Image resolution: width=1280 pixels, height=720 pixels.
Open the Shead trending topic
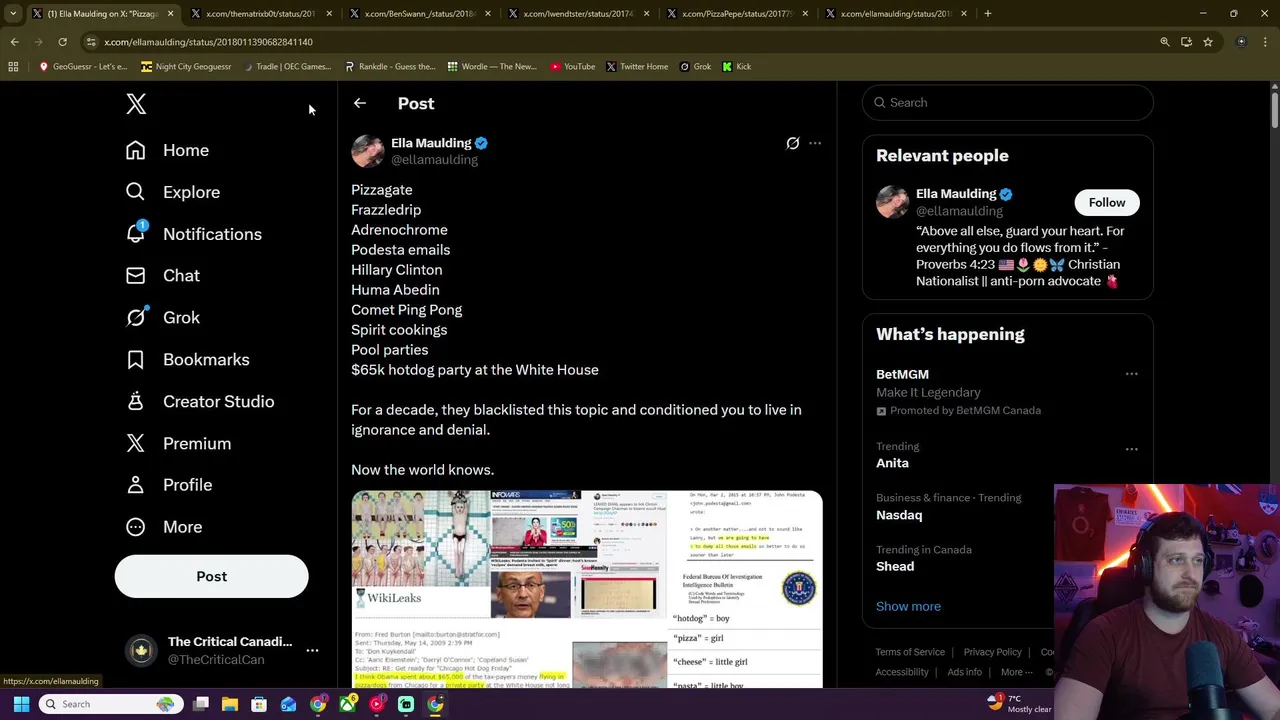tap(895, 566)
